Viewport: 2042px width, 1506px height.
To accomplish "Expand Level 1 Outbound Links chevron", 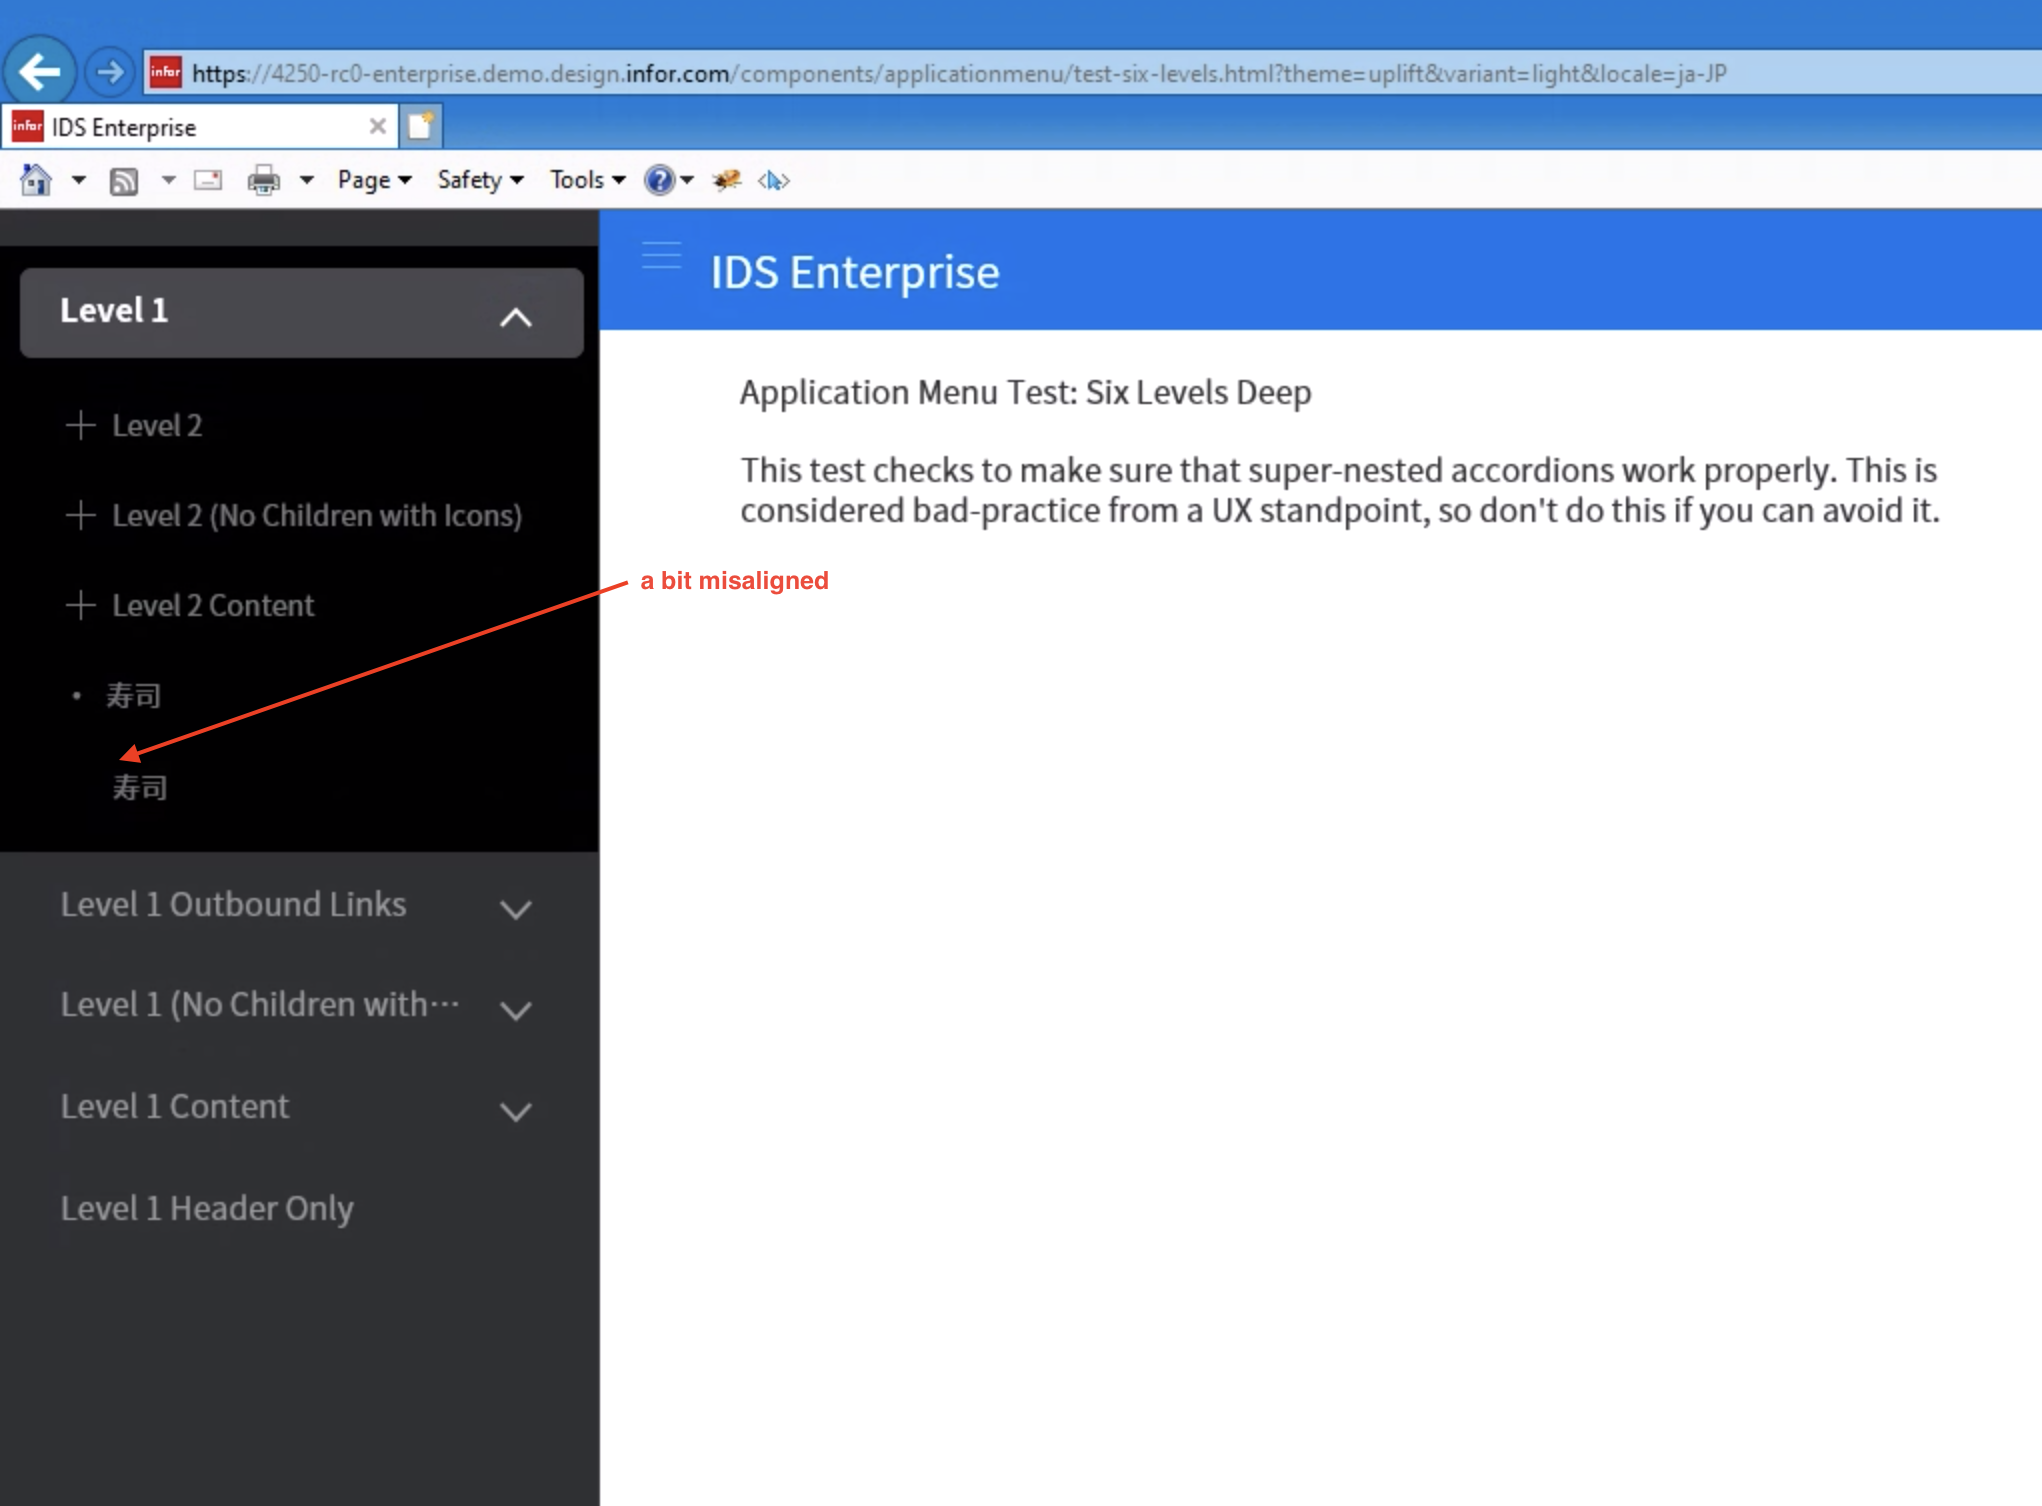I will (x=515, y=909).
